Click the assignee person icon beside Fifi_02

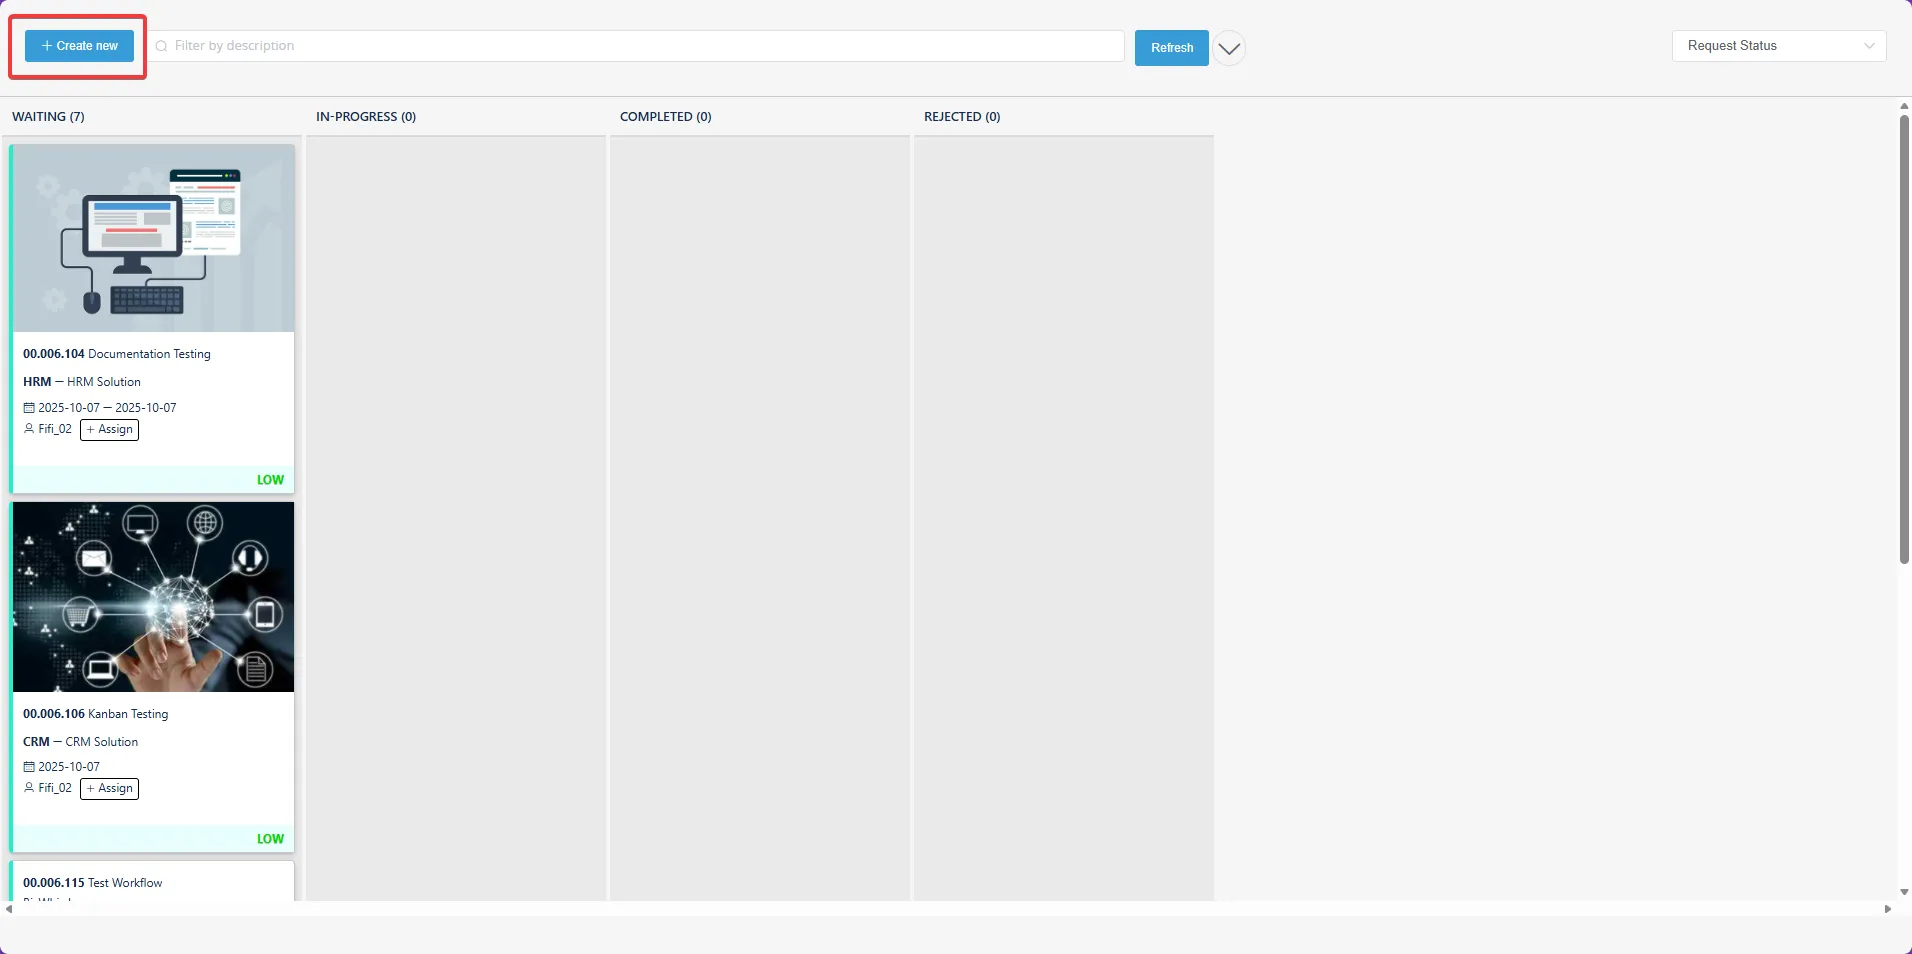click(28, 430)
